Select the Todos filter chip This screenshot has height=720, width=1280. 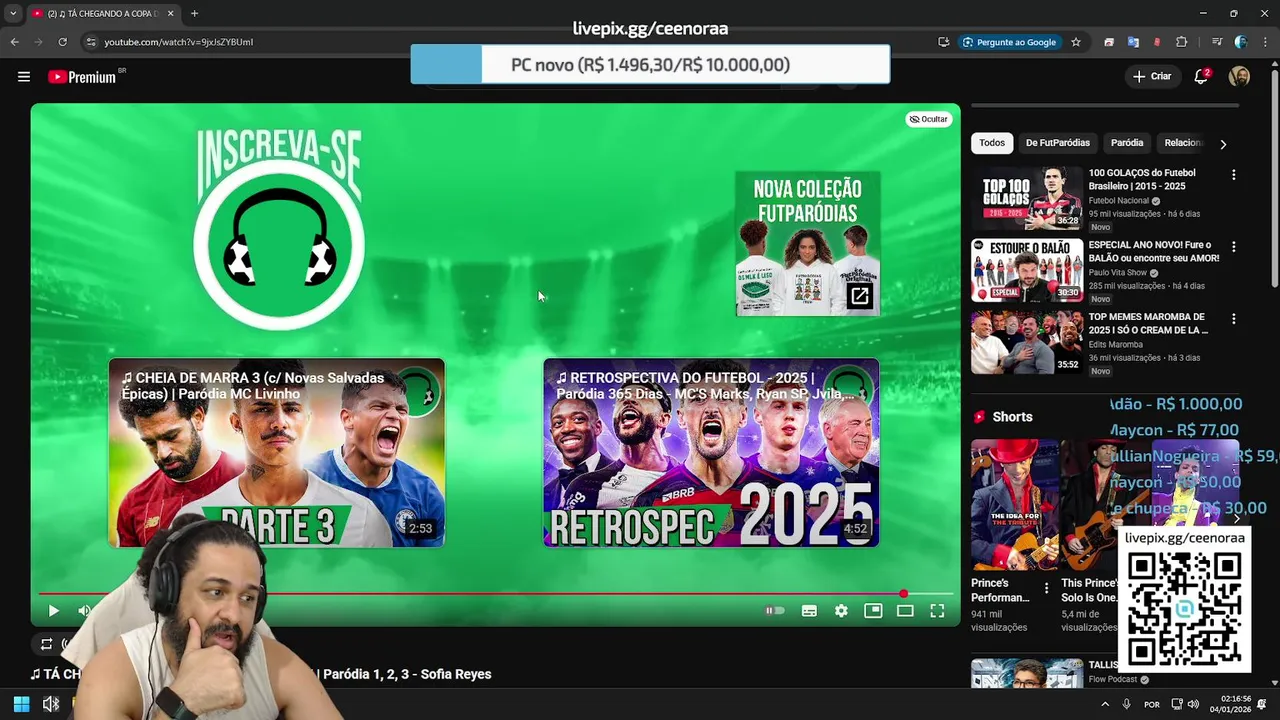(992, 143)
